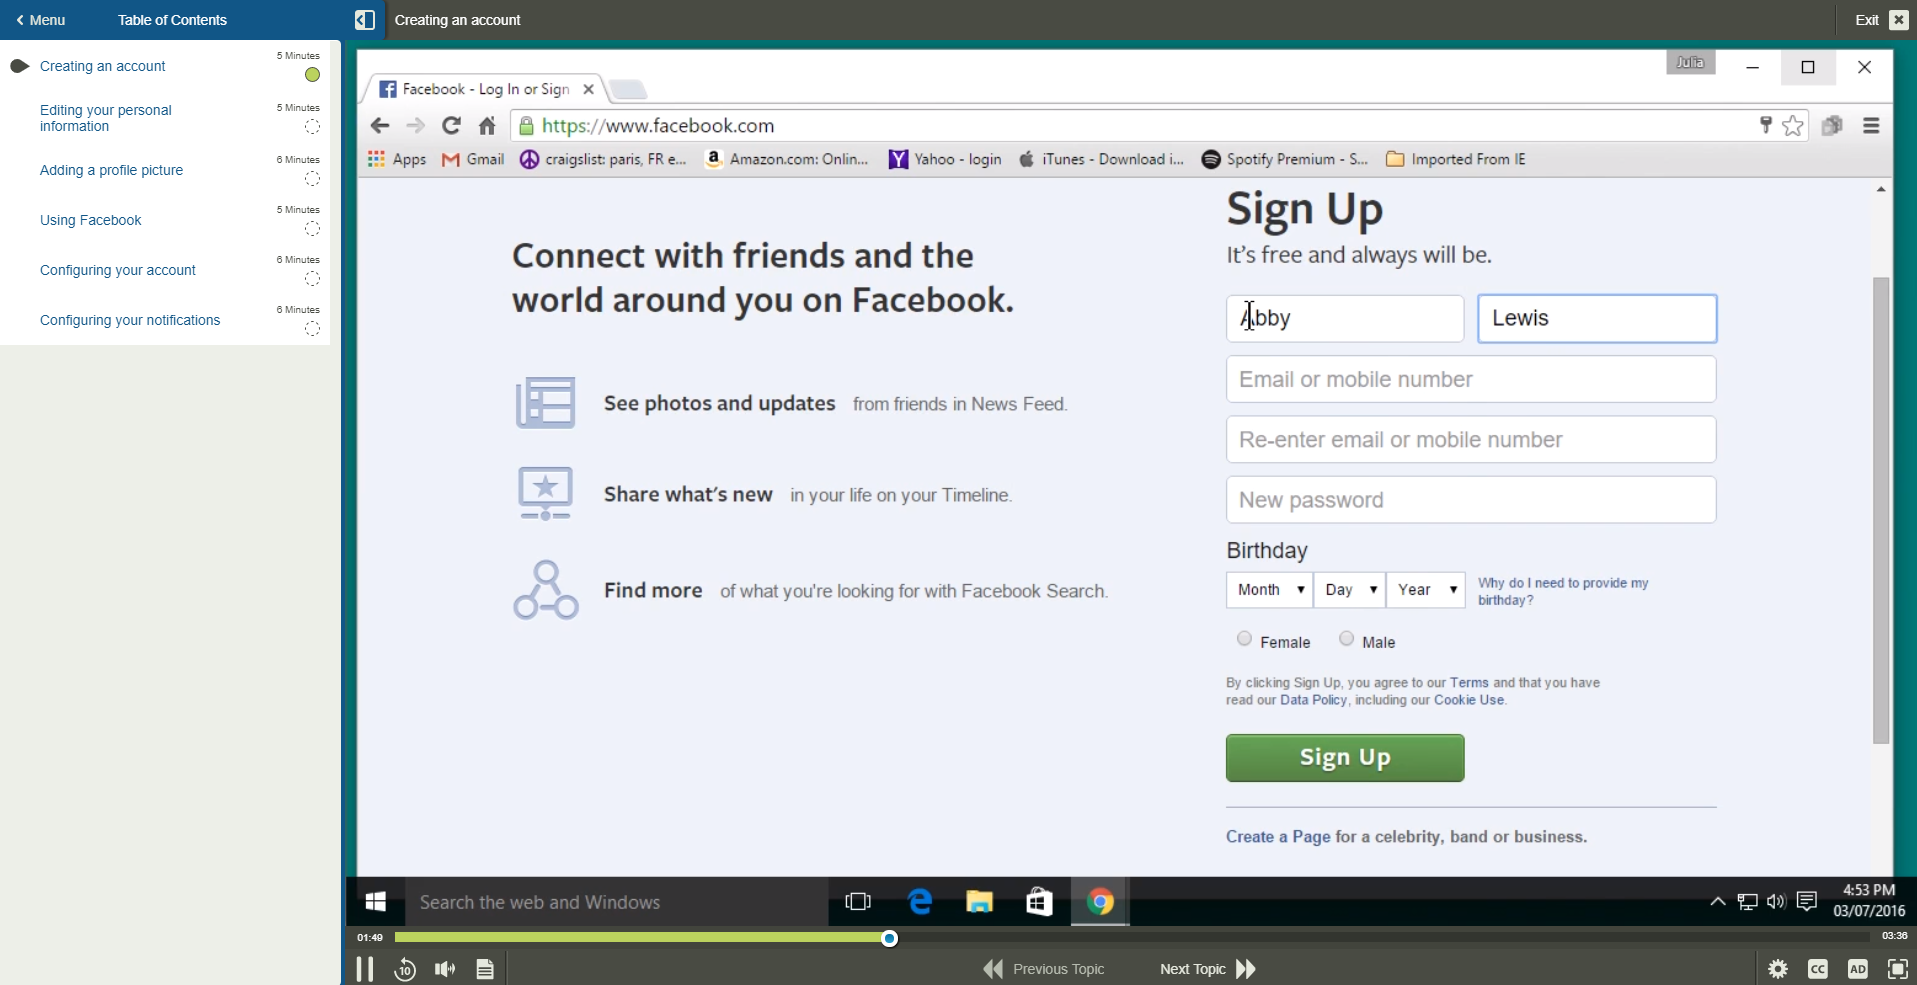The width and height of the screenshot is (1917, 985).
Task: Click the fullscreen icon in the player
Action: [x=1897, y=968]
